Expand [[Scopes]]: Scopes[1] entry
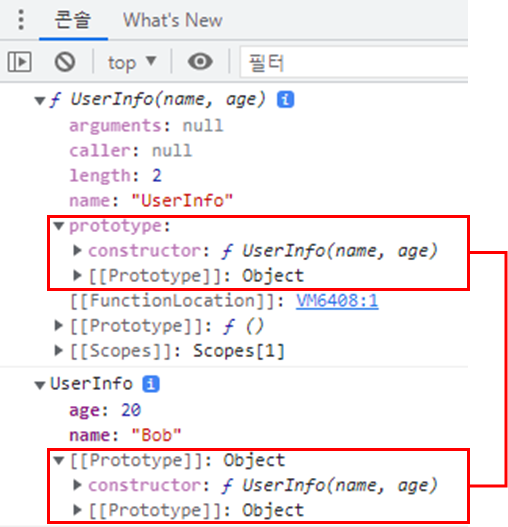This screenshot has width=508, height=527. (x=58, y=351)
